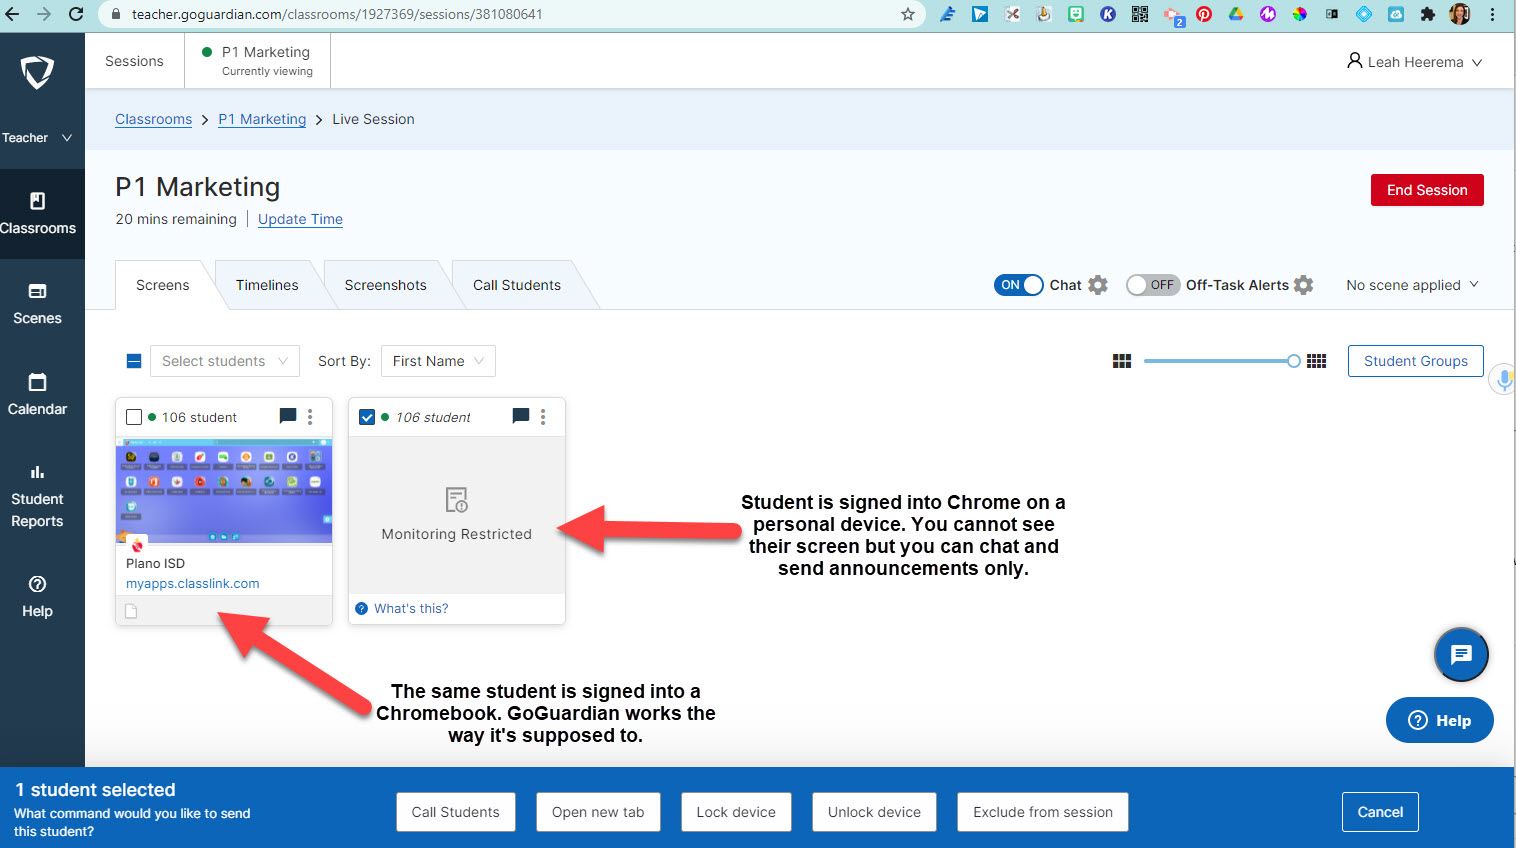Open the Sessions tab
The width and height of the screenshot is (1516, 848).
(134, 61)
